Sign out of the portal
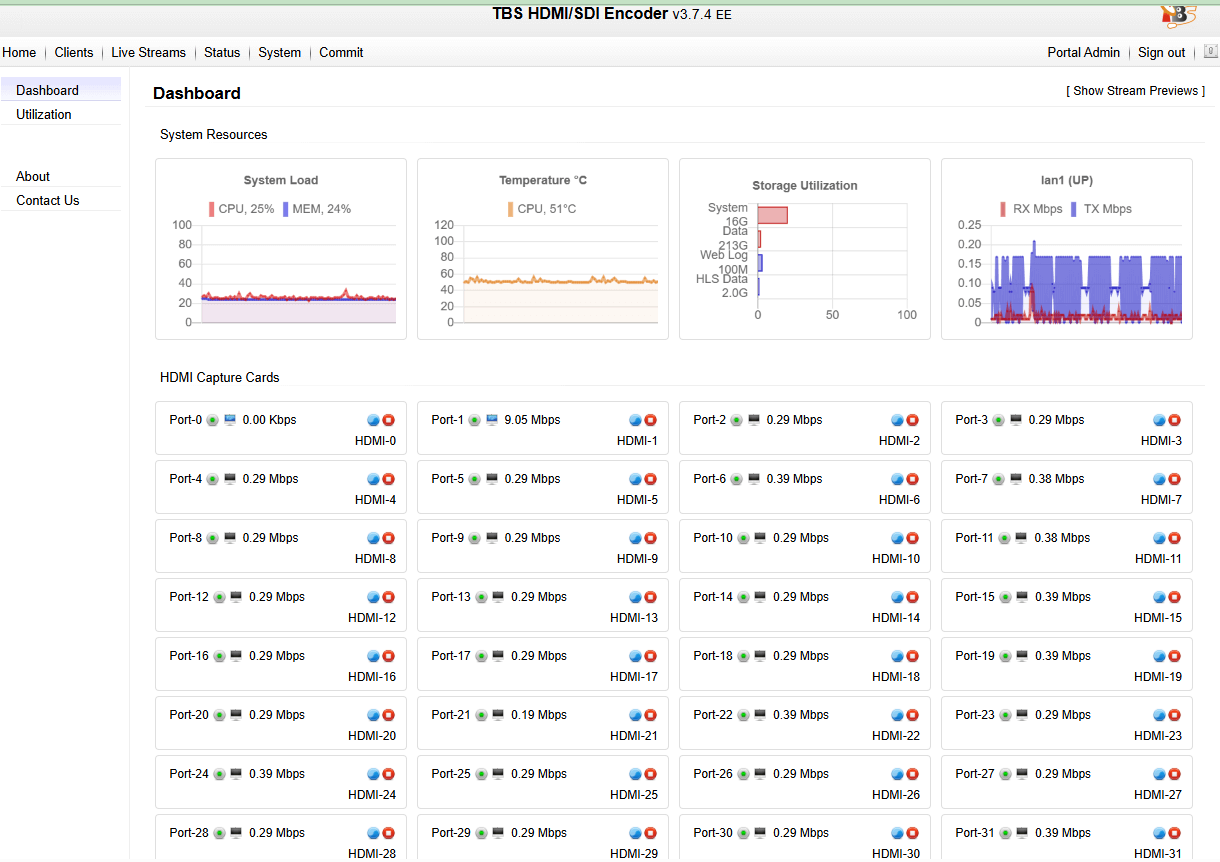Viewport: 1220px width, 862px height. click(x=1161, y=53)
